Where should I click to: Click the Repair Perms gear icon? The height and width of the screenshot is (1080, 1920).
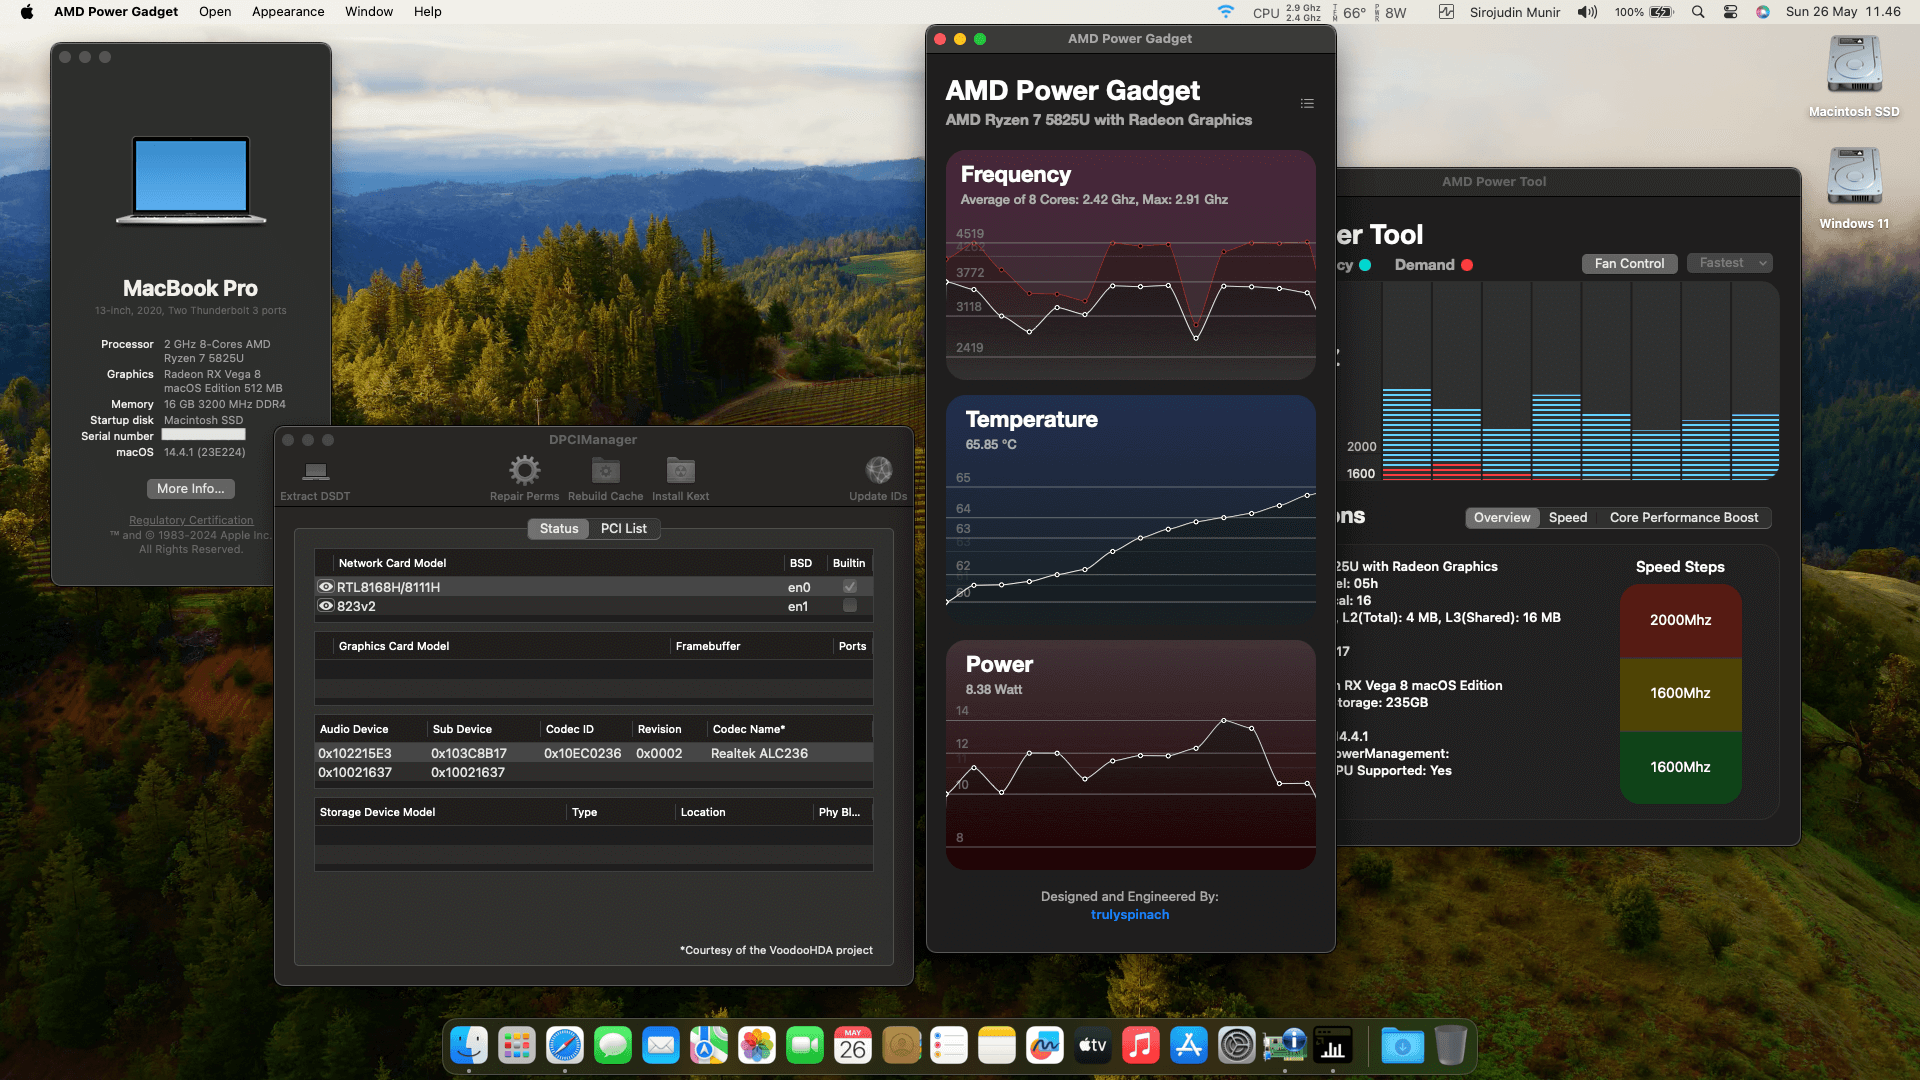[x=524, y=470]
